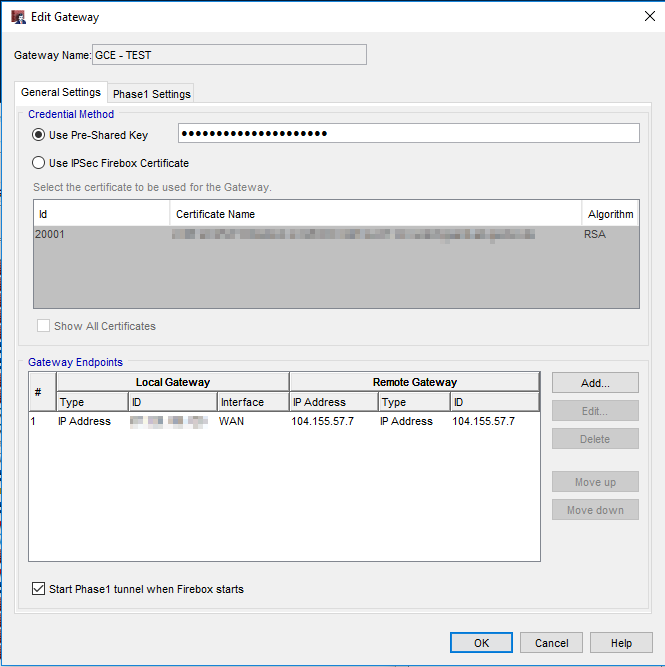Confirm with the OK button
The height and width of the screenshot is (667, 665).
[481, 643]
